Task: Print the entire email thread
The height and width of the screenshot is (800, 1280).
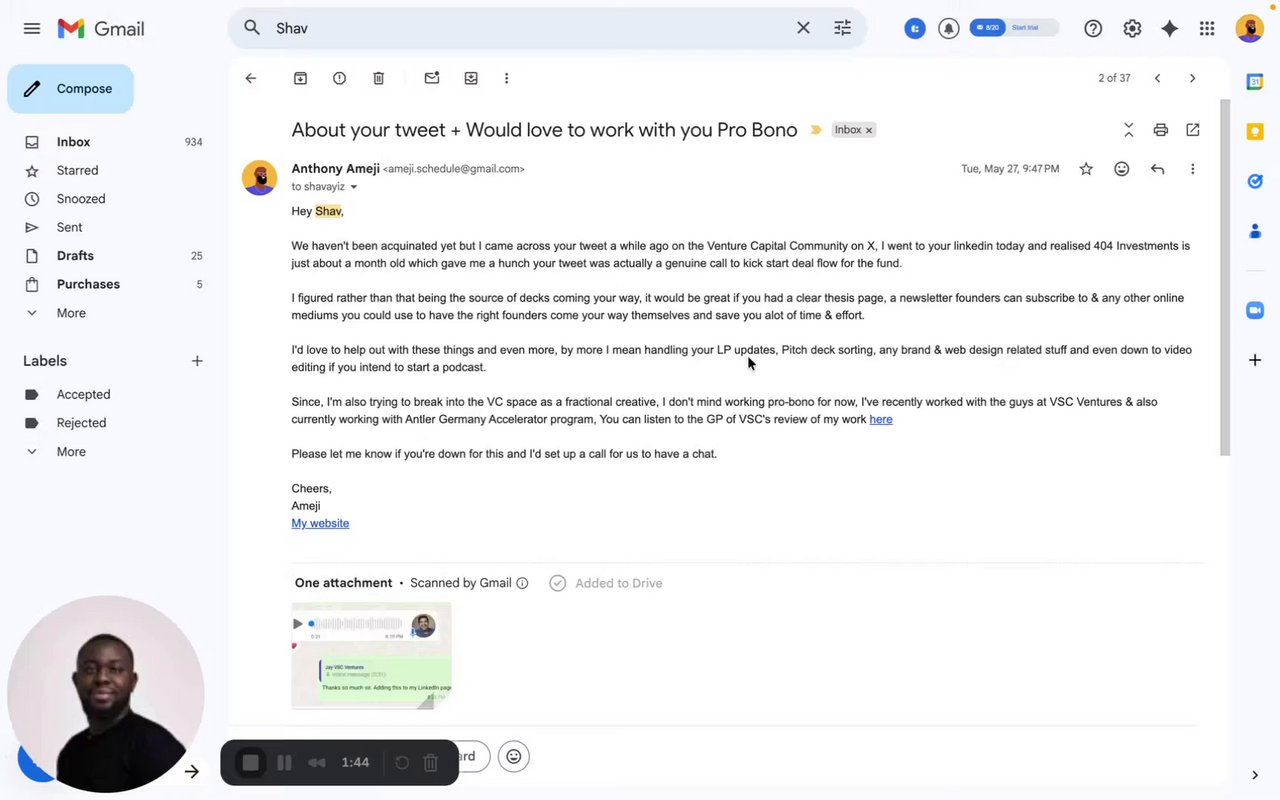Action: pos(1160,130)
